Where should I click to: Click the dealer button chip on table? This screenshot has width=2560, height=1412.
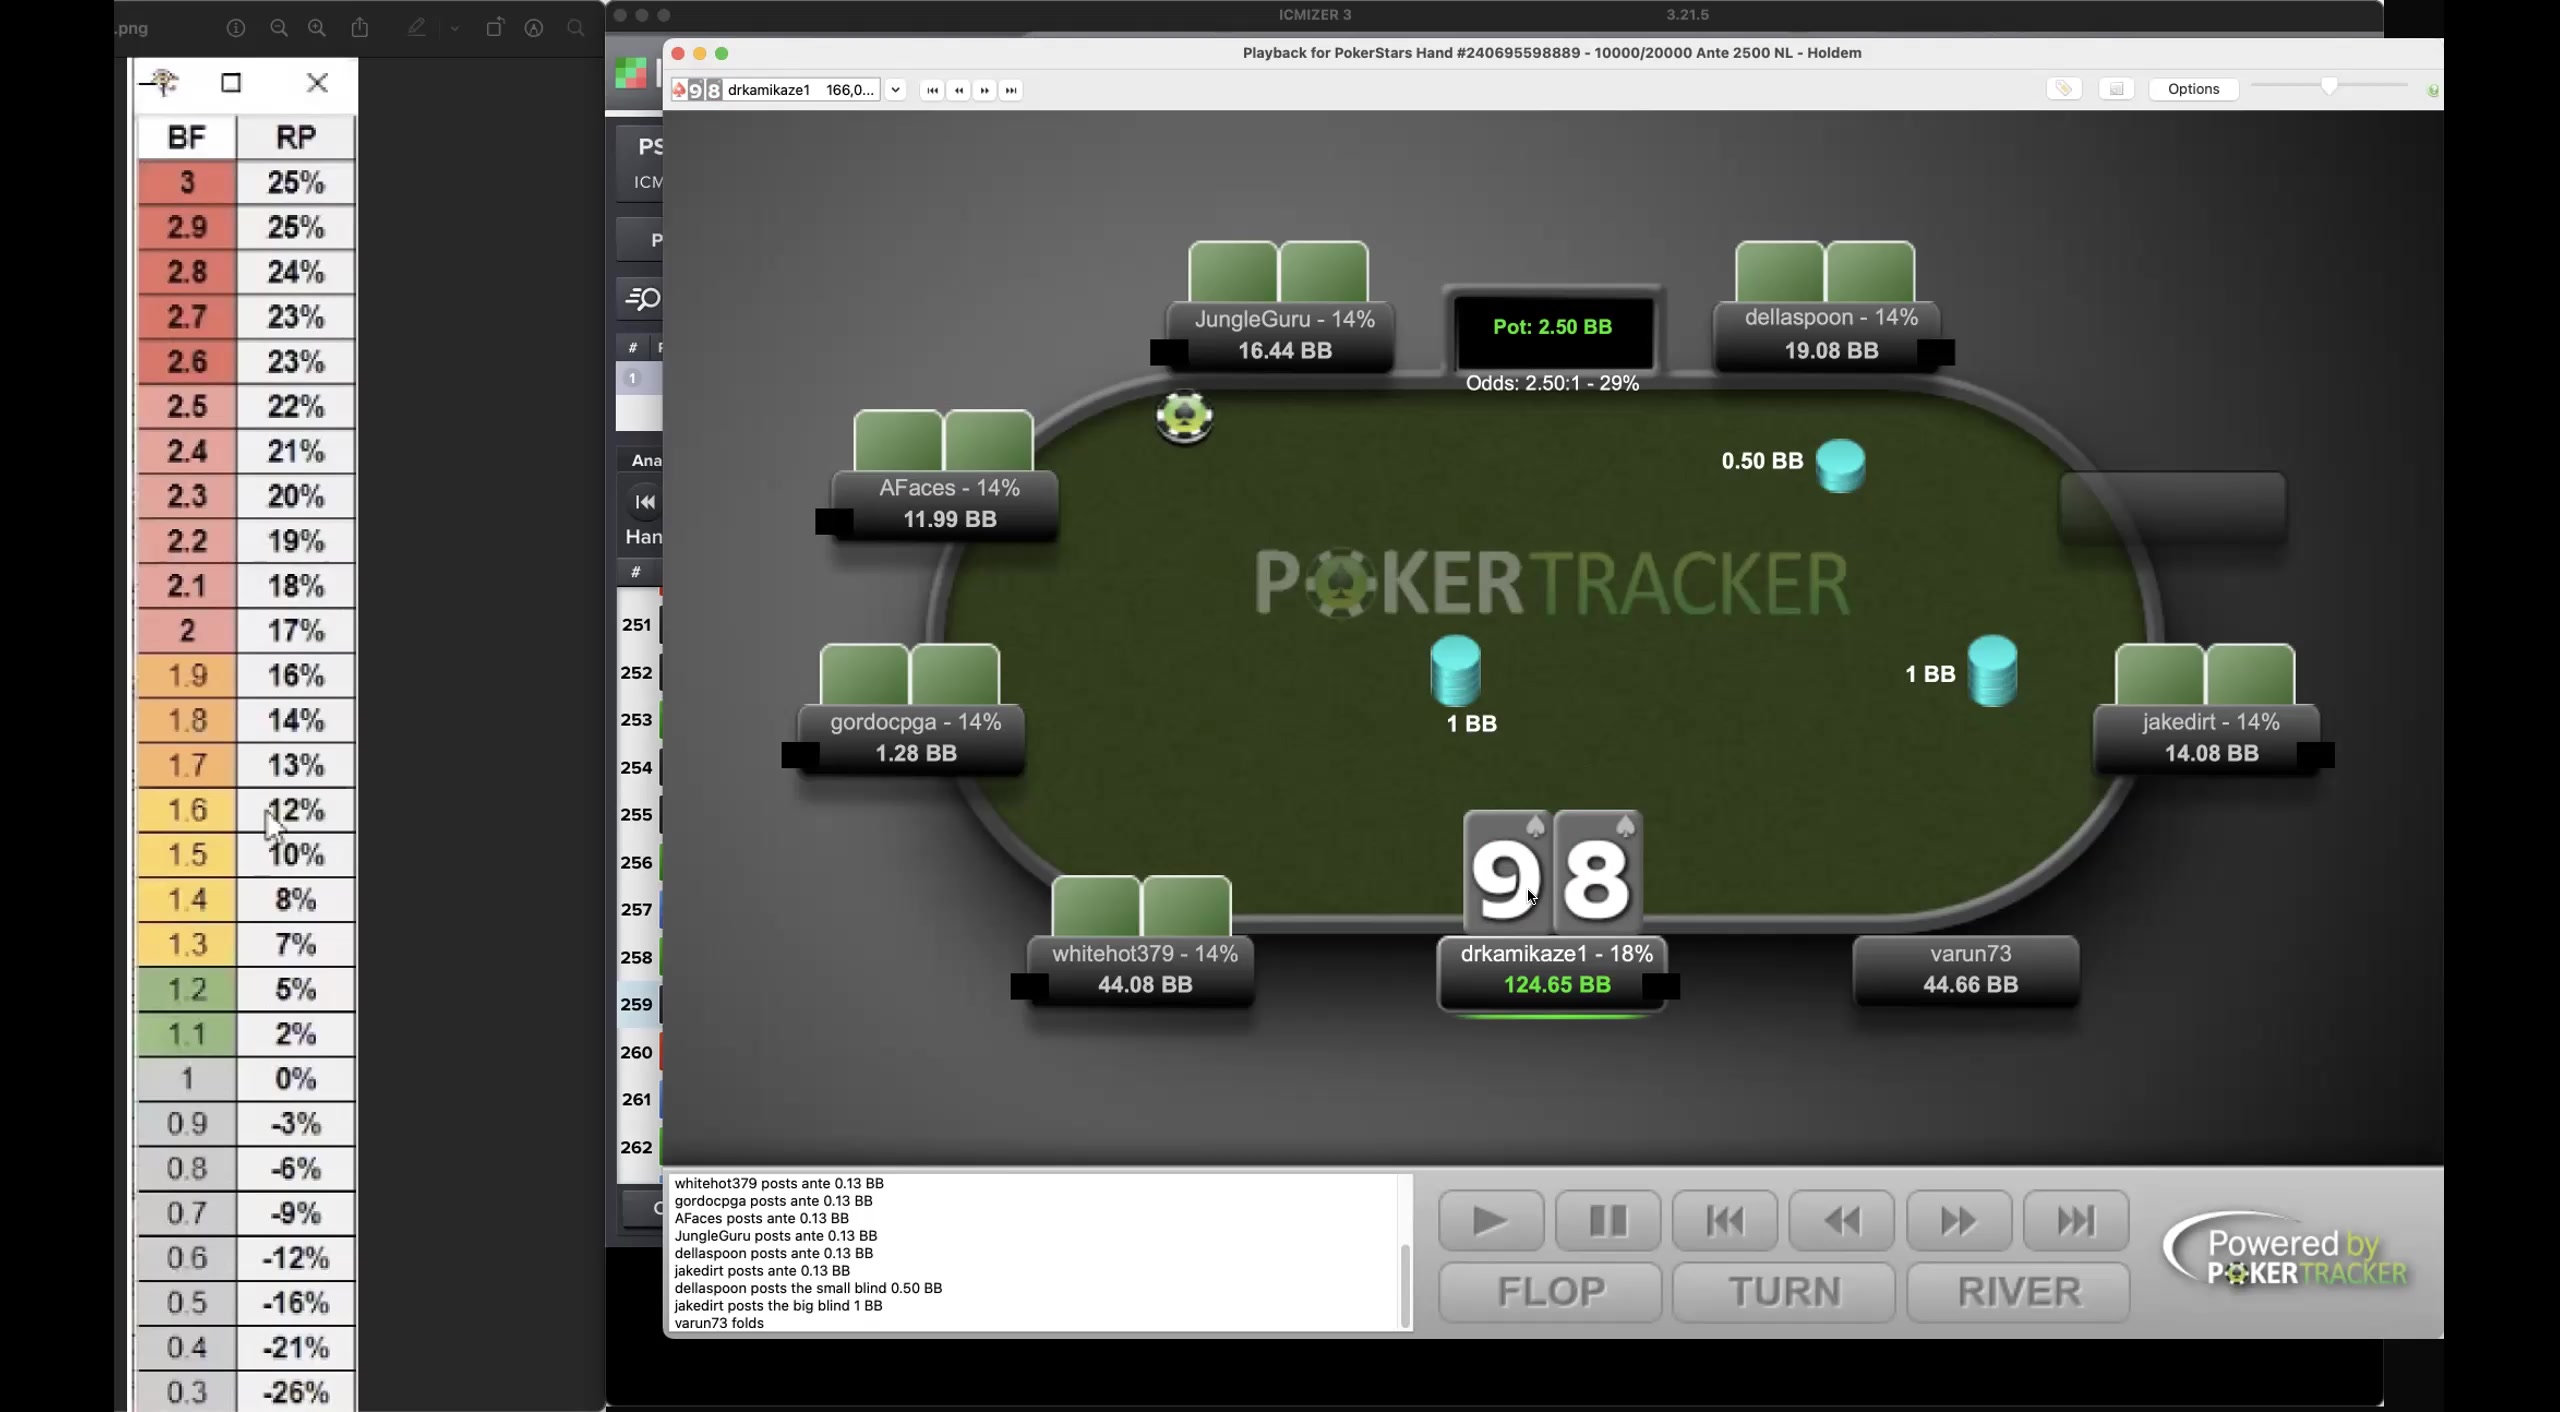(x=1184, y=416)
